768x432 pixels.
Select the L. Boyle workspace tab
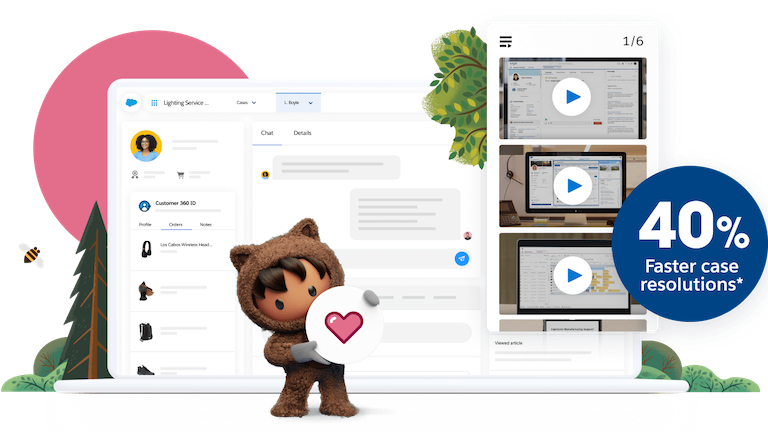coord(298,102)
